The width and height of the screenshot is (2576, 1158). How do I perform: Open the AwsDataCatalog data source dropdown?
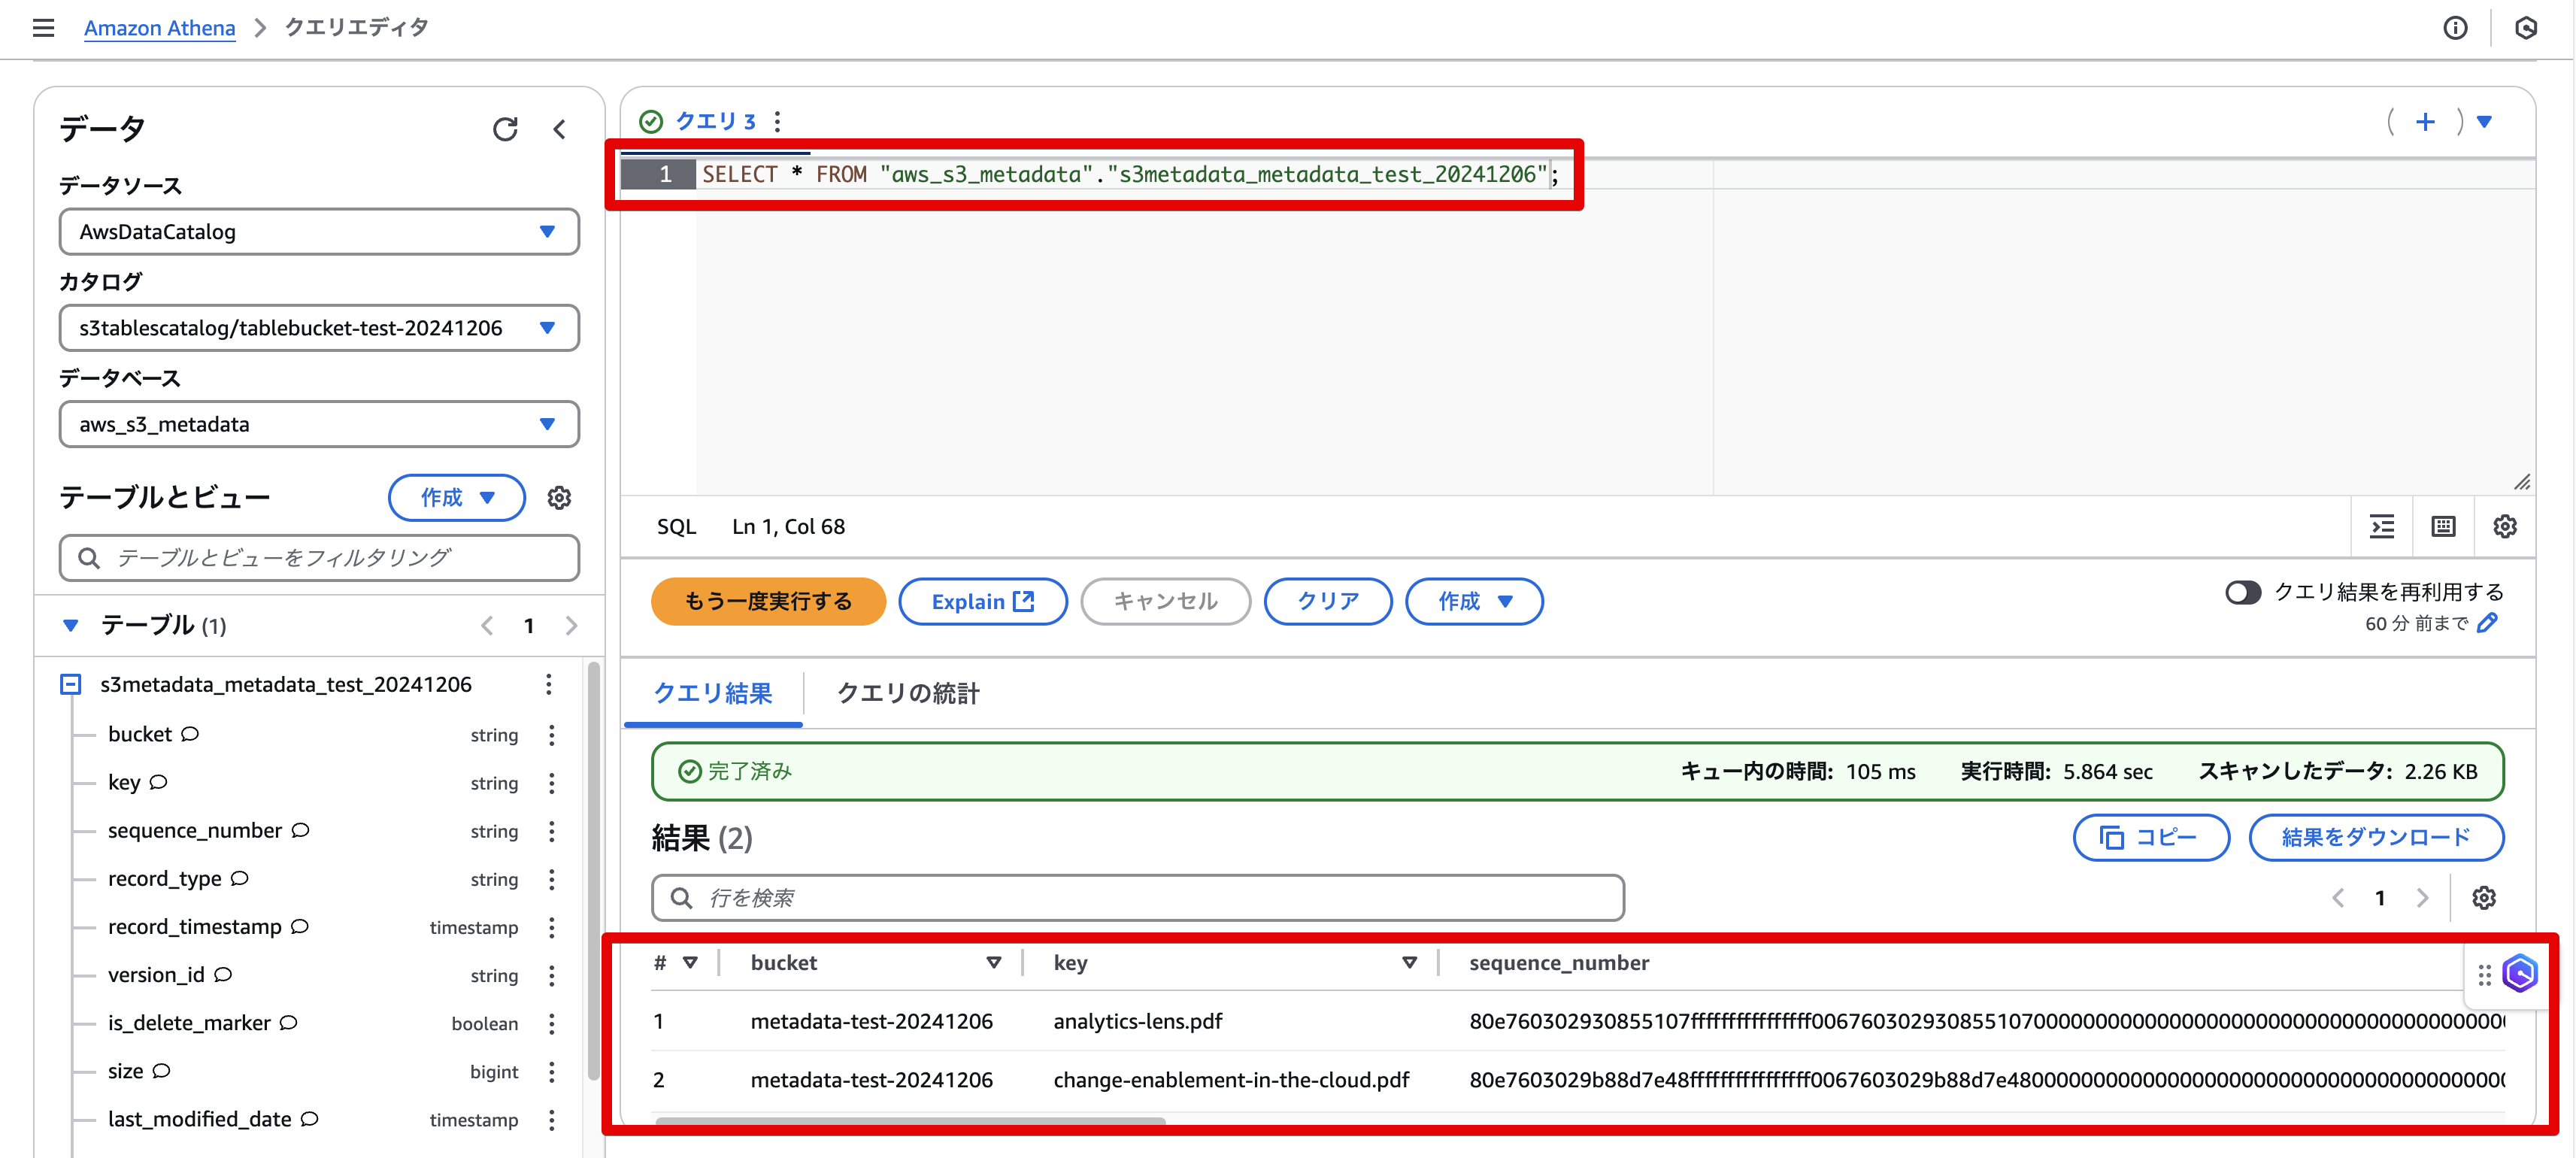(319, 232)
